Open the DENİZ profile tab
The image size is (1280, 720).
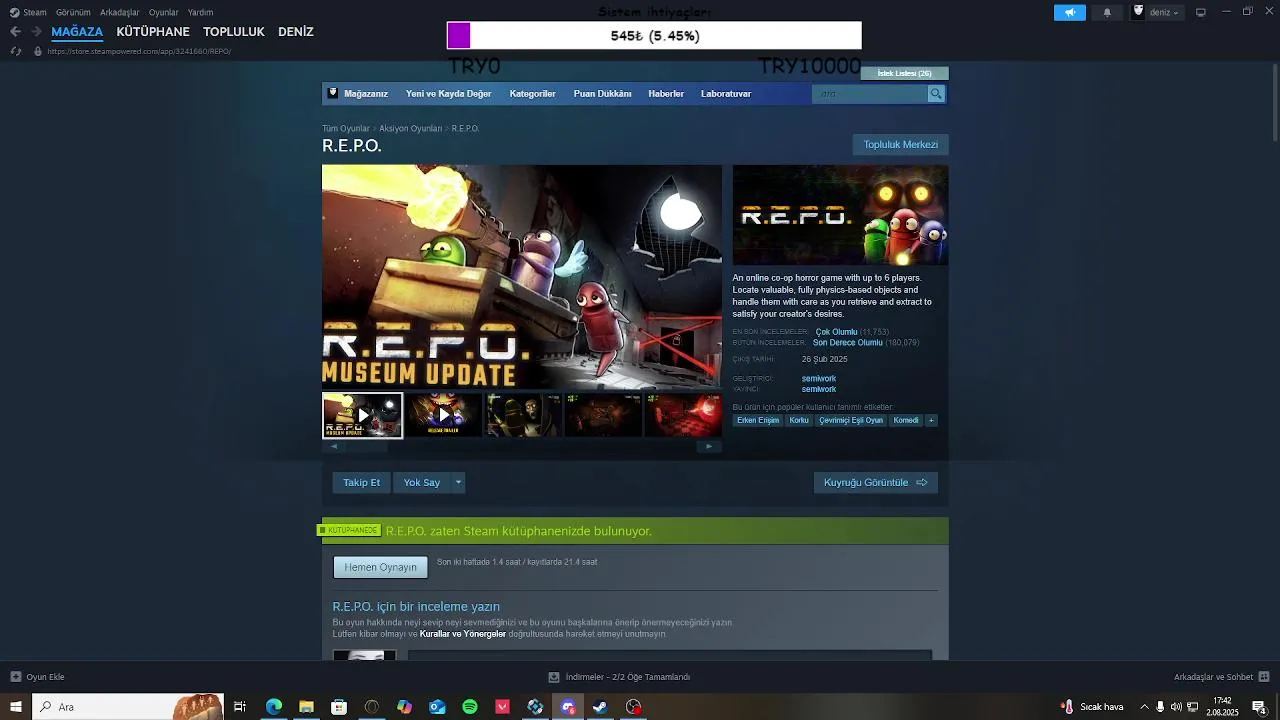pyautogui.click(x=296, y=31)
